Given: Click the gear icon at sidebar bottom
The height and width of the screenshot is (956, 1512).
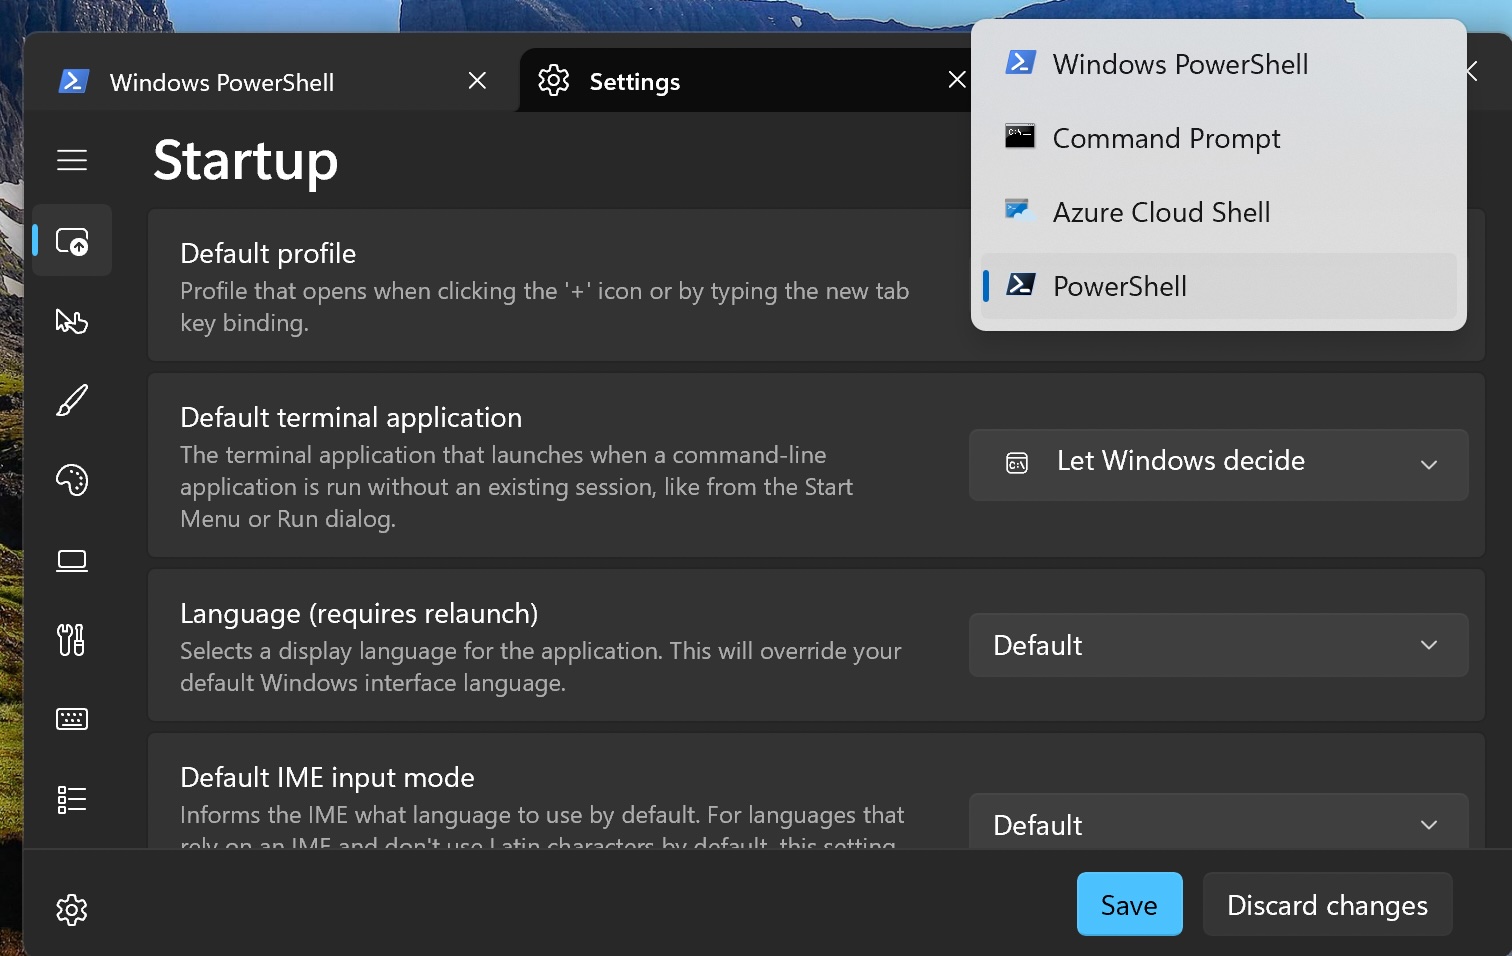Looking at the screenshot, I should pyautogui.click(x=71, y=909).
